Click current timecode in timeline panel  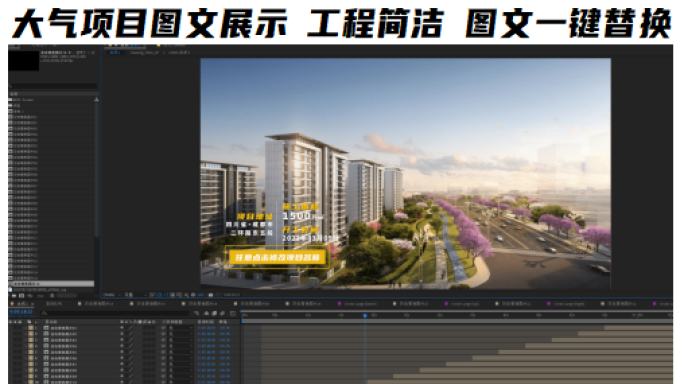pyautogui.click(x=21, y=312)
